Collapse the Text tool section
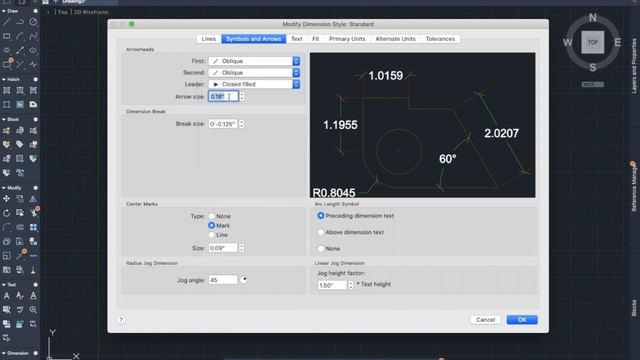The image size is (640, 360). (x=4, y=284)
